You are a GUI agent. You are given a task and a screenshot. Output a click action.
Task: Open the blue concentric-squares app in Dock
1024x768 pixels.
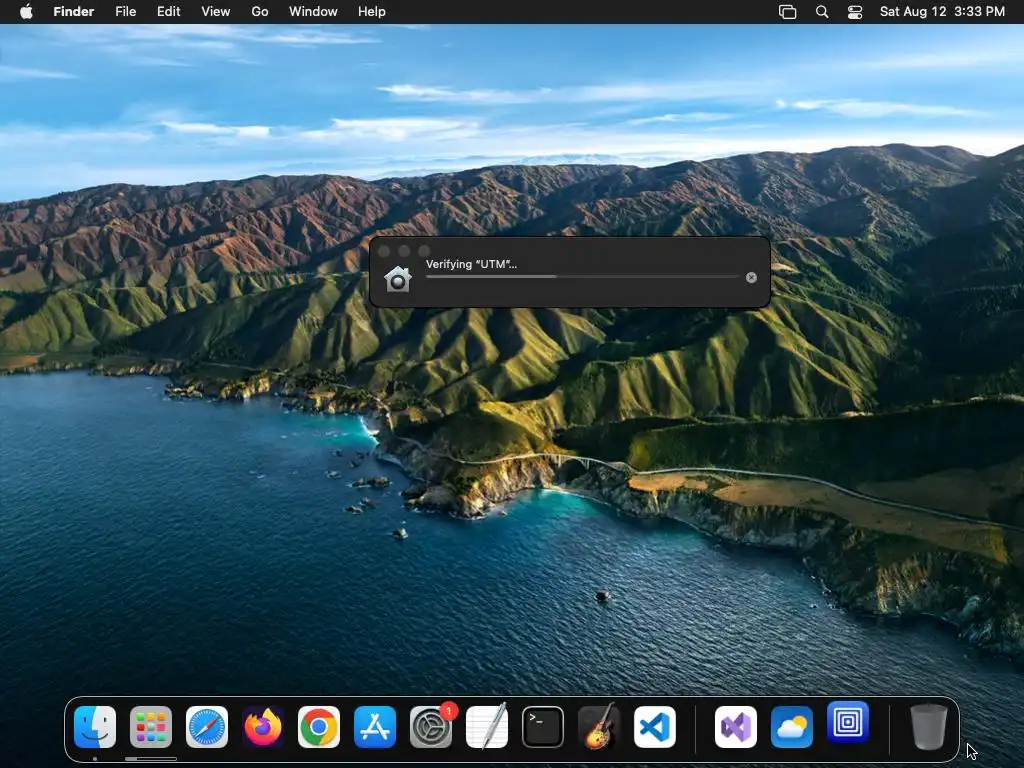coord(848,723)
